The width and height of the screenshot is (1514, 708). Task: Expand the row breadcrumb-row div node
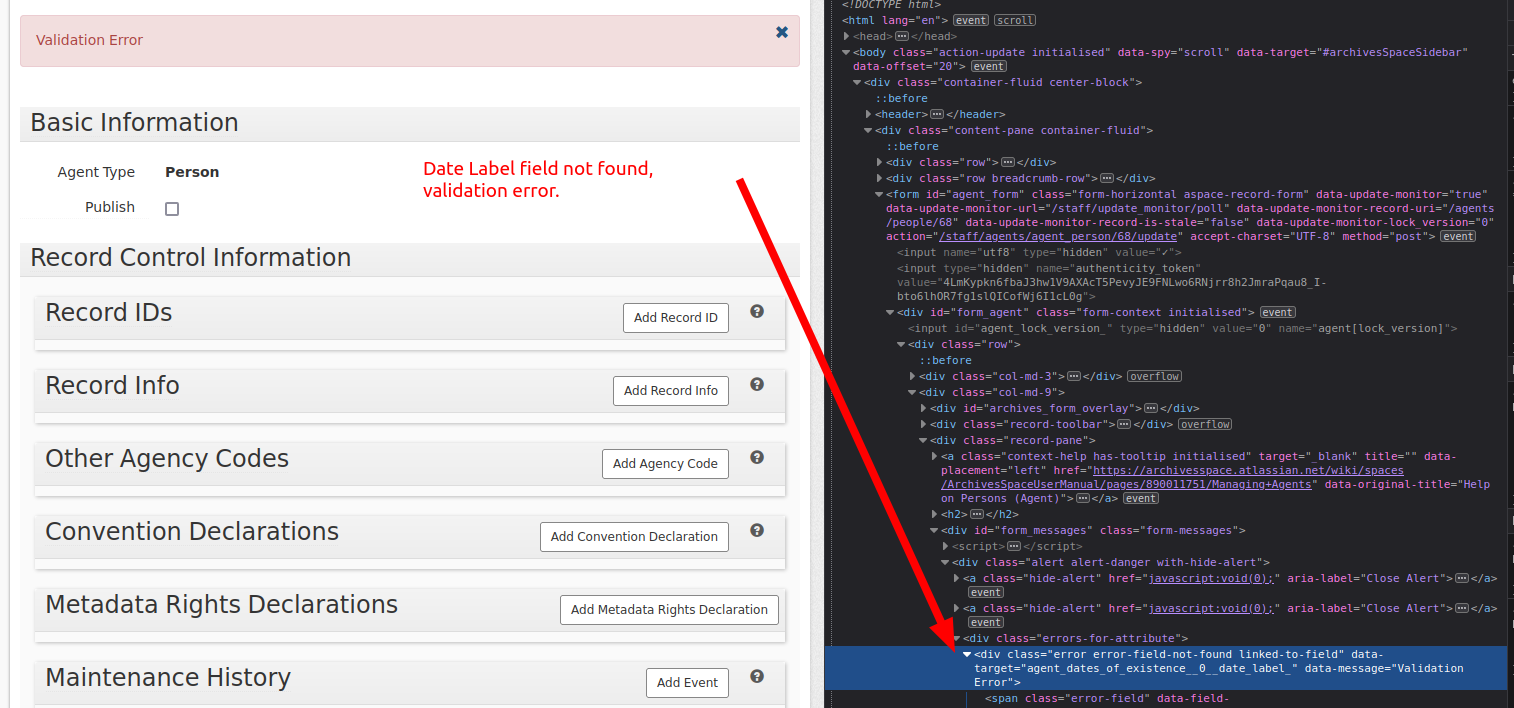coord(880,178)
